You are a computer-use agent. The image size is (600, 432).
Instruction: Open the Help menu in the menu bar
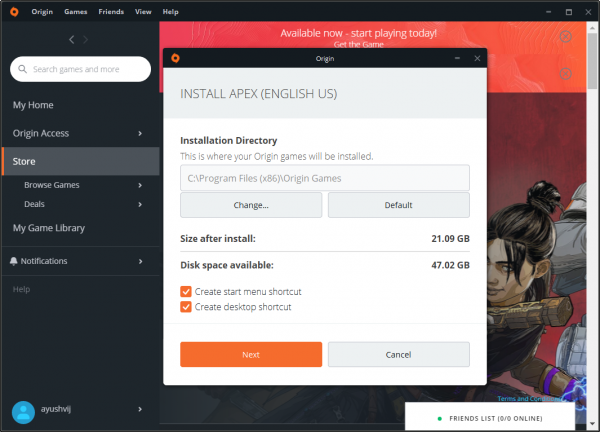coord(170,12)
